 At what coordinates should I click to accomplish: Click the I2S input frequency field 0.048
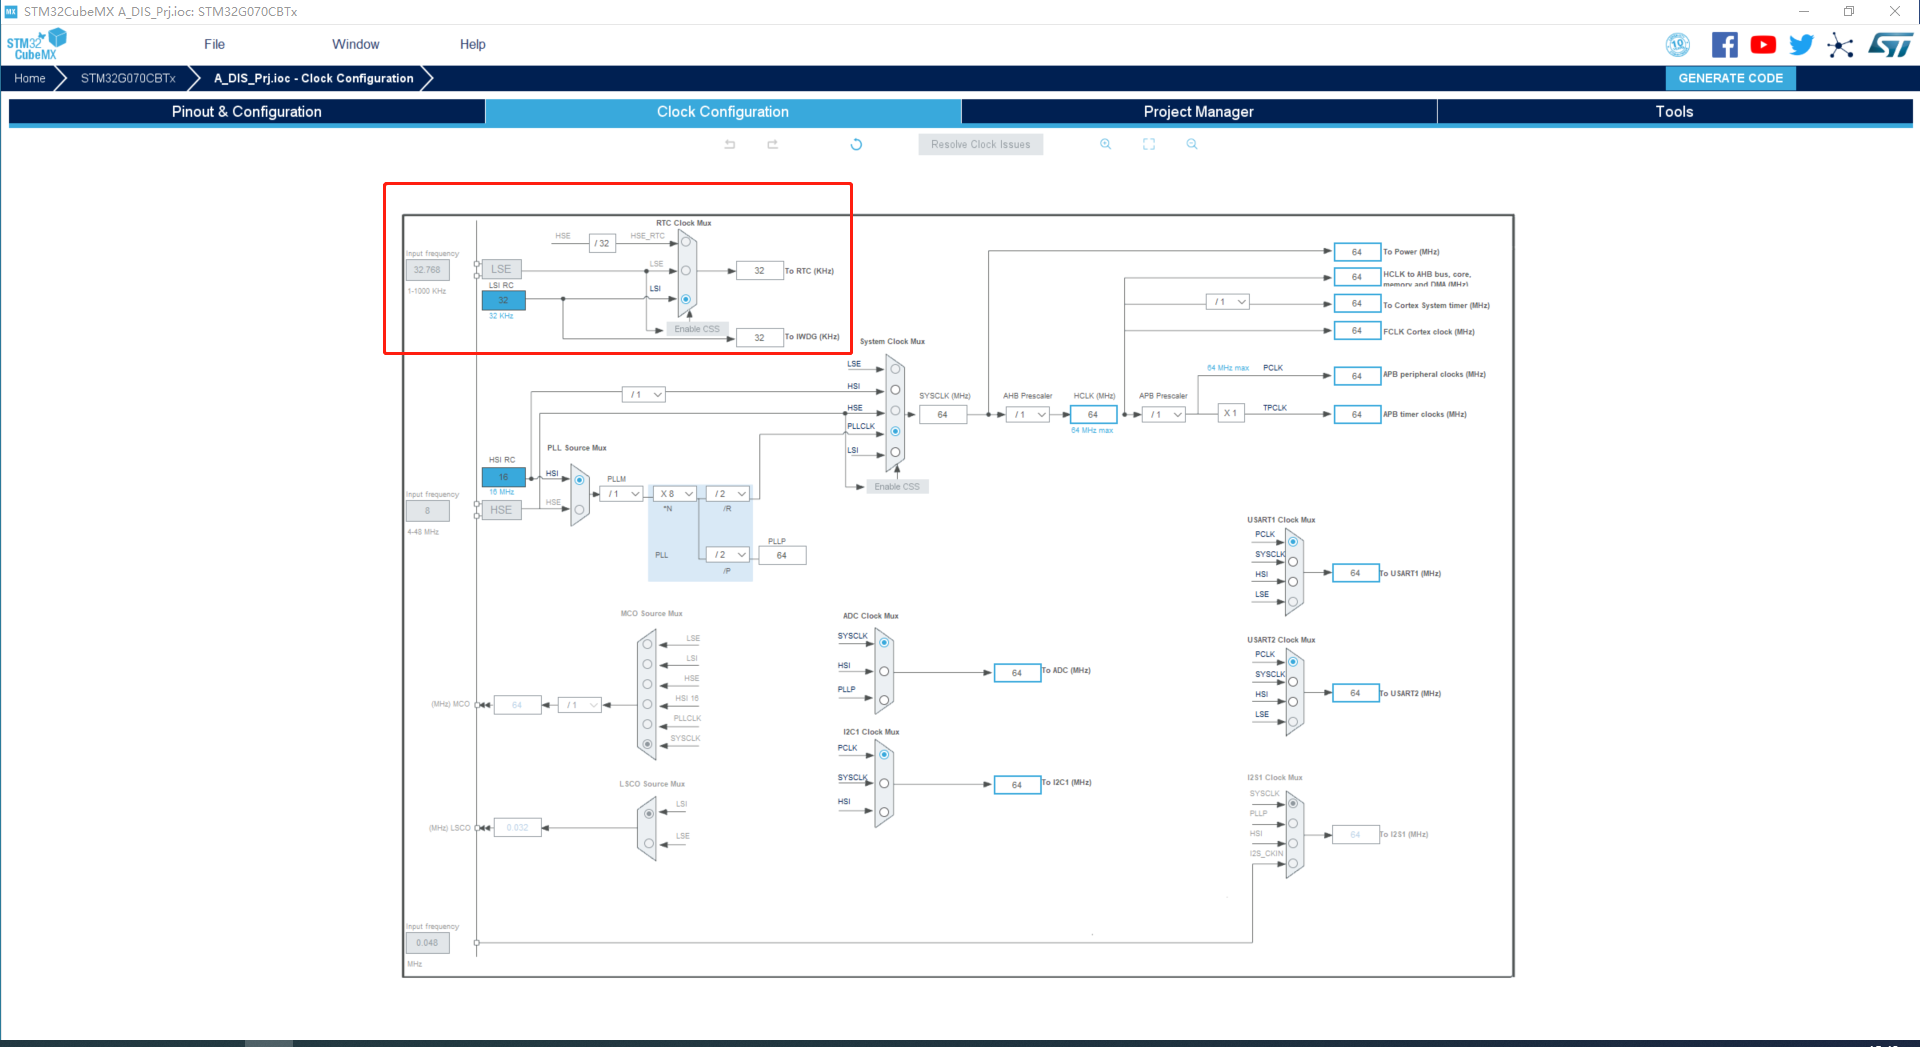point(427,943)
